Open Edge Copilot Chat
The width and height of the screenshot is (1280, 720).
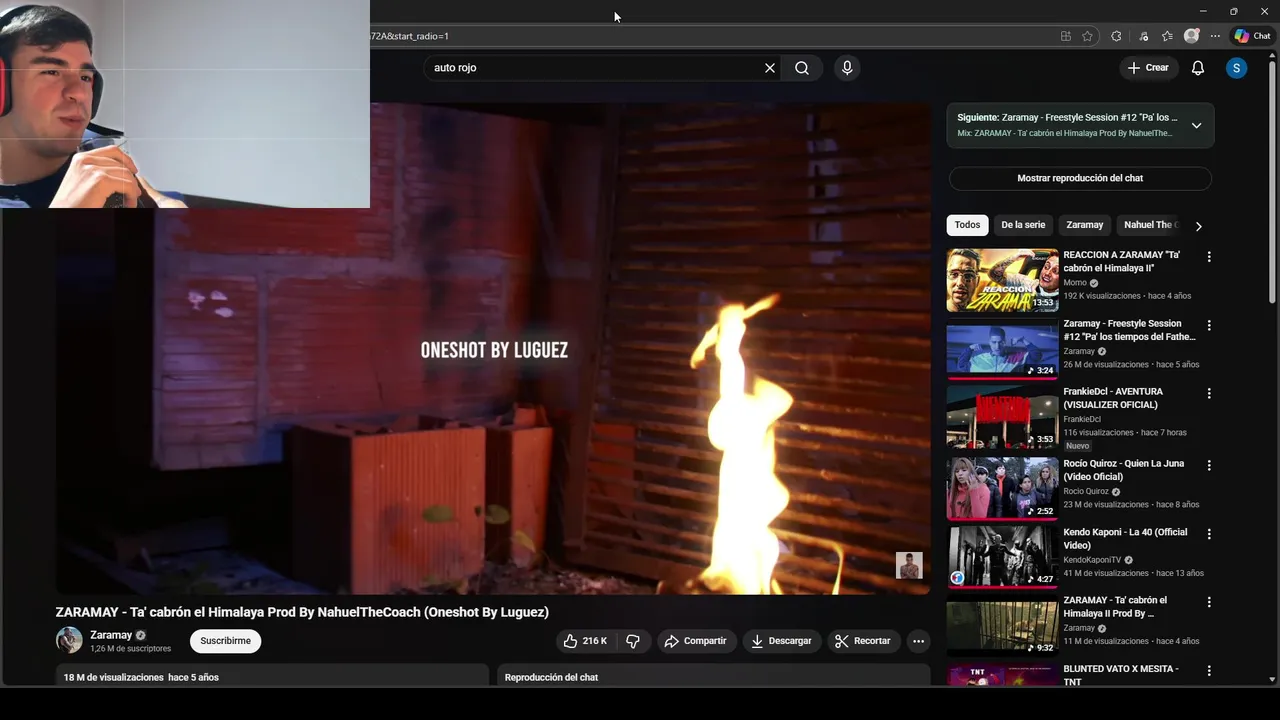coord(1253,36)
